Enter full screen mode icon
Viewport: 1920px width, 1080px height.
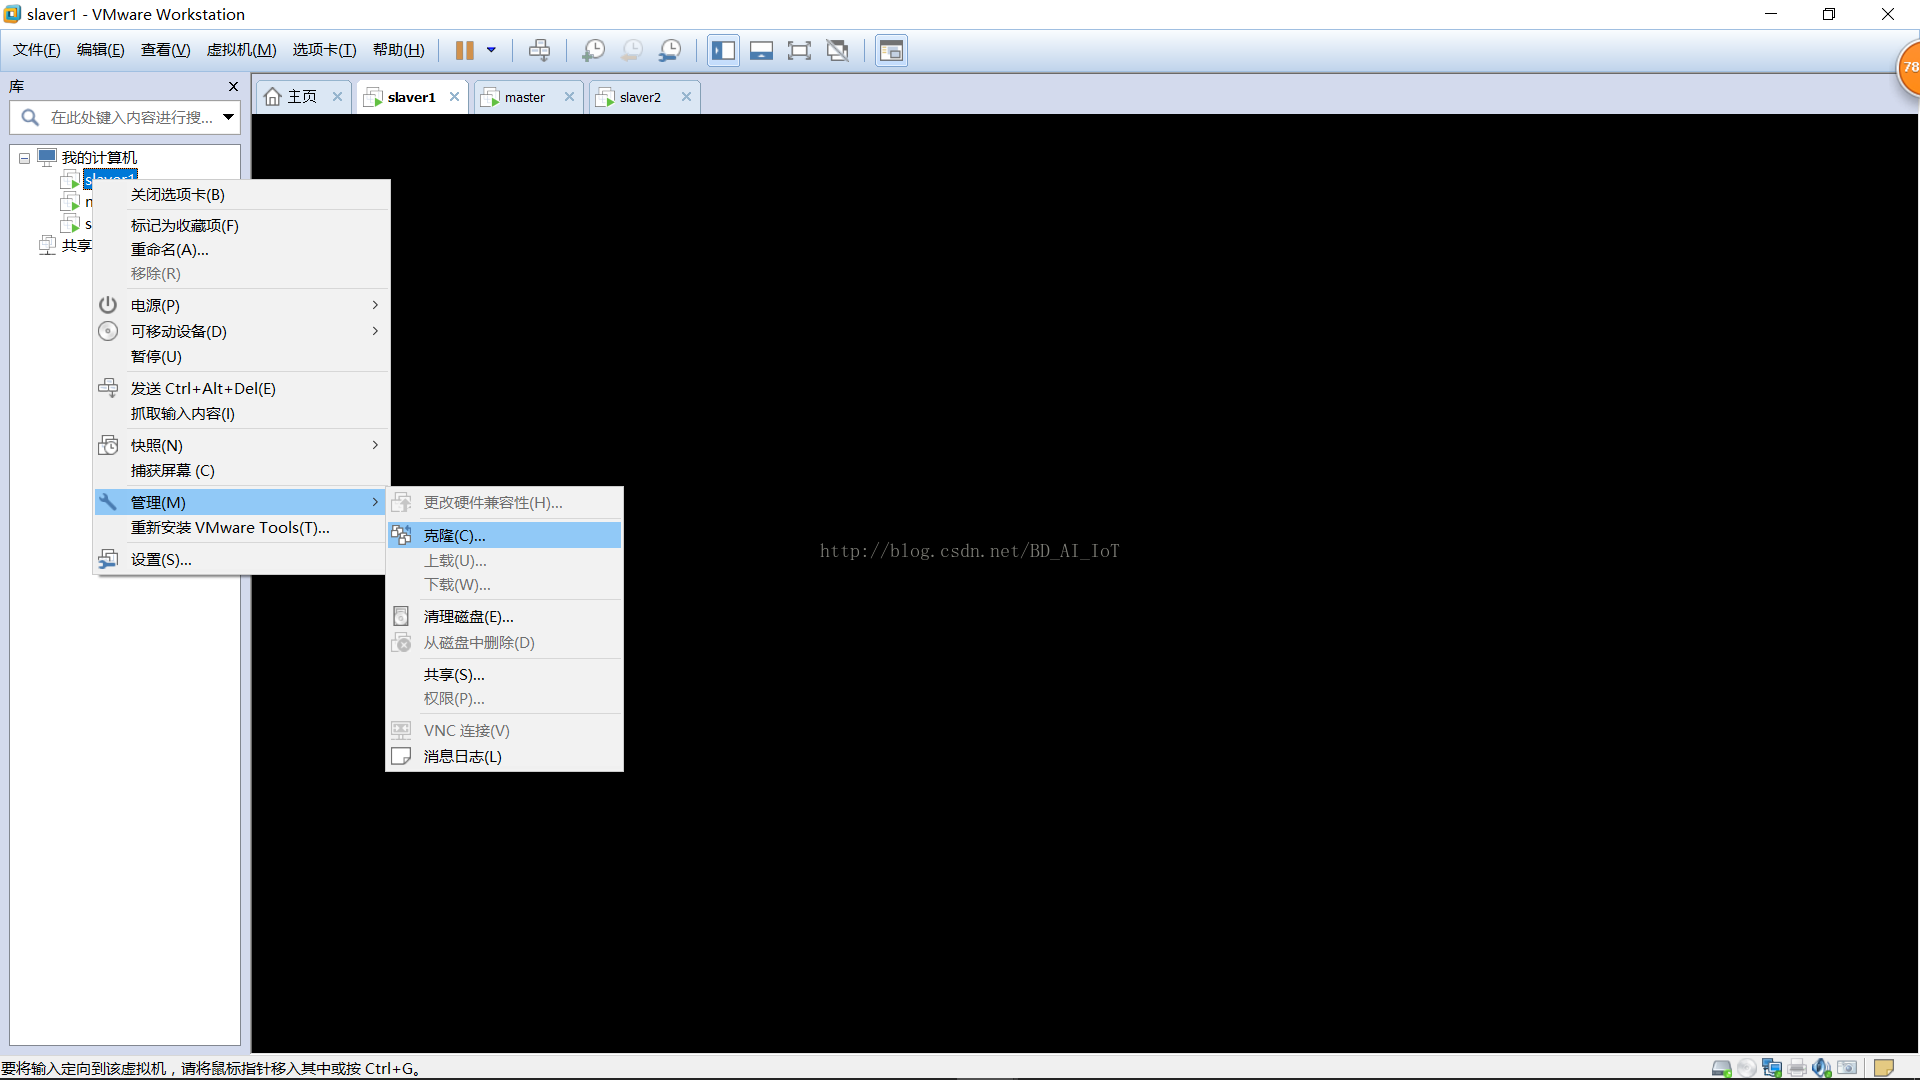[799, 50]
